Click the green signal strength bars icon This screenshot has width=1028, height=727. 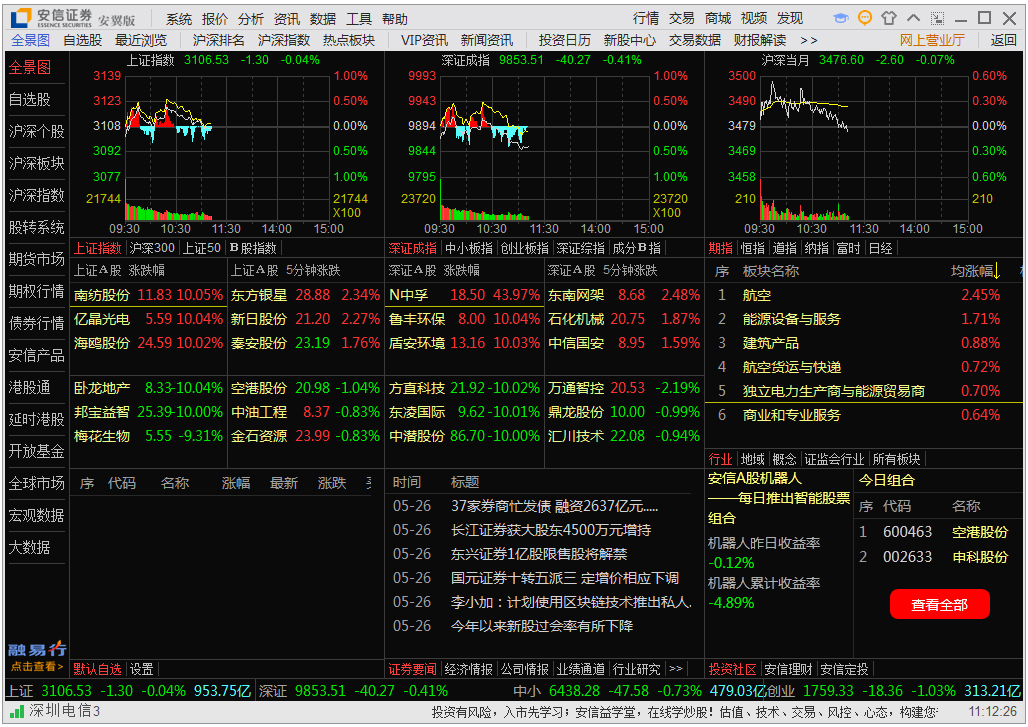pyautogui.click(x=17, y=711)
